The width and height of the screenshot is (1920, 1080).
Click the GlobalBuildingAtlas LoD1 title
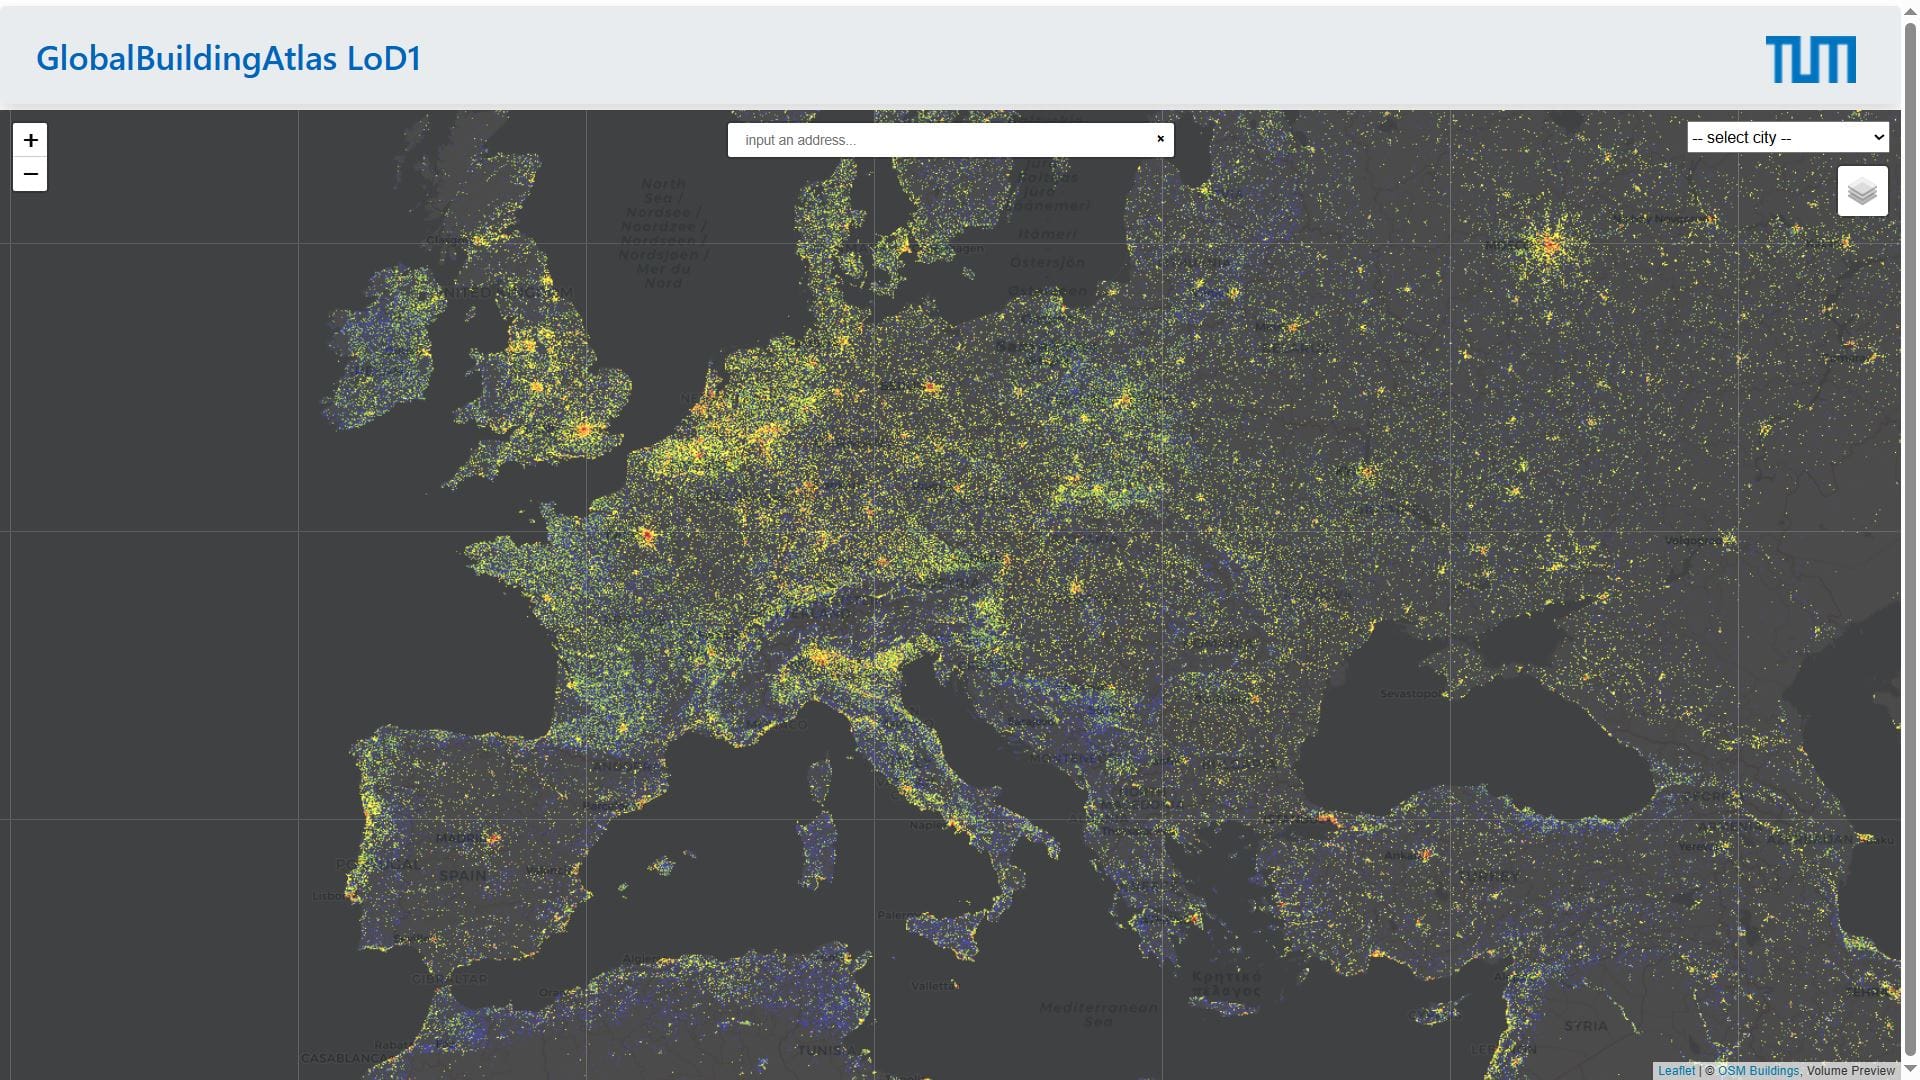[x=228, y=58]
